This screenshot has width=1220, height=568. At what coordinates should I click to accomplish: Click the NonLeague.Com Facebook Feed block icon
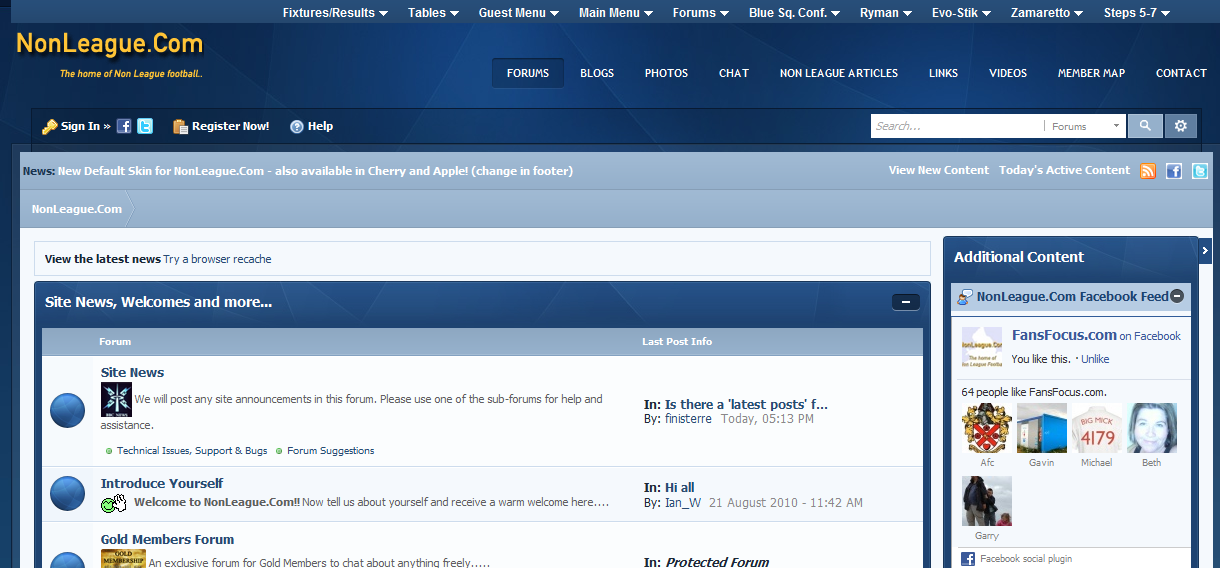click(965, 297)
